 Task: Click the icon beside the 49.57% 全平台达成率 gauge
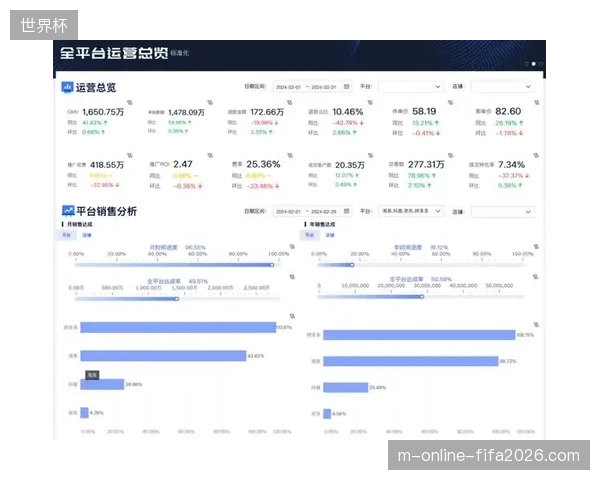[x=292, y=277]
